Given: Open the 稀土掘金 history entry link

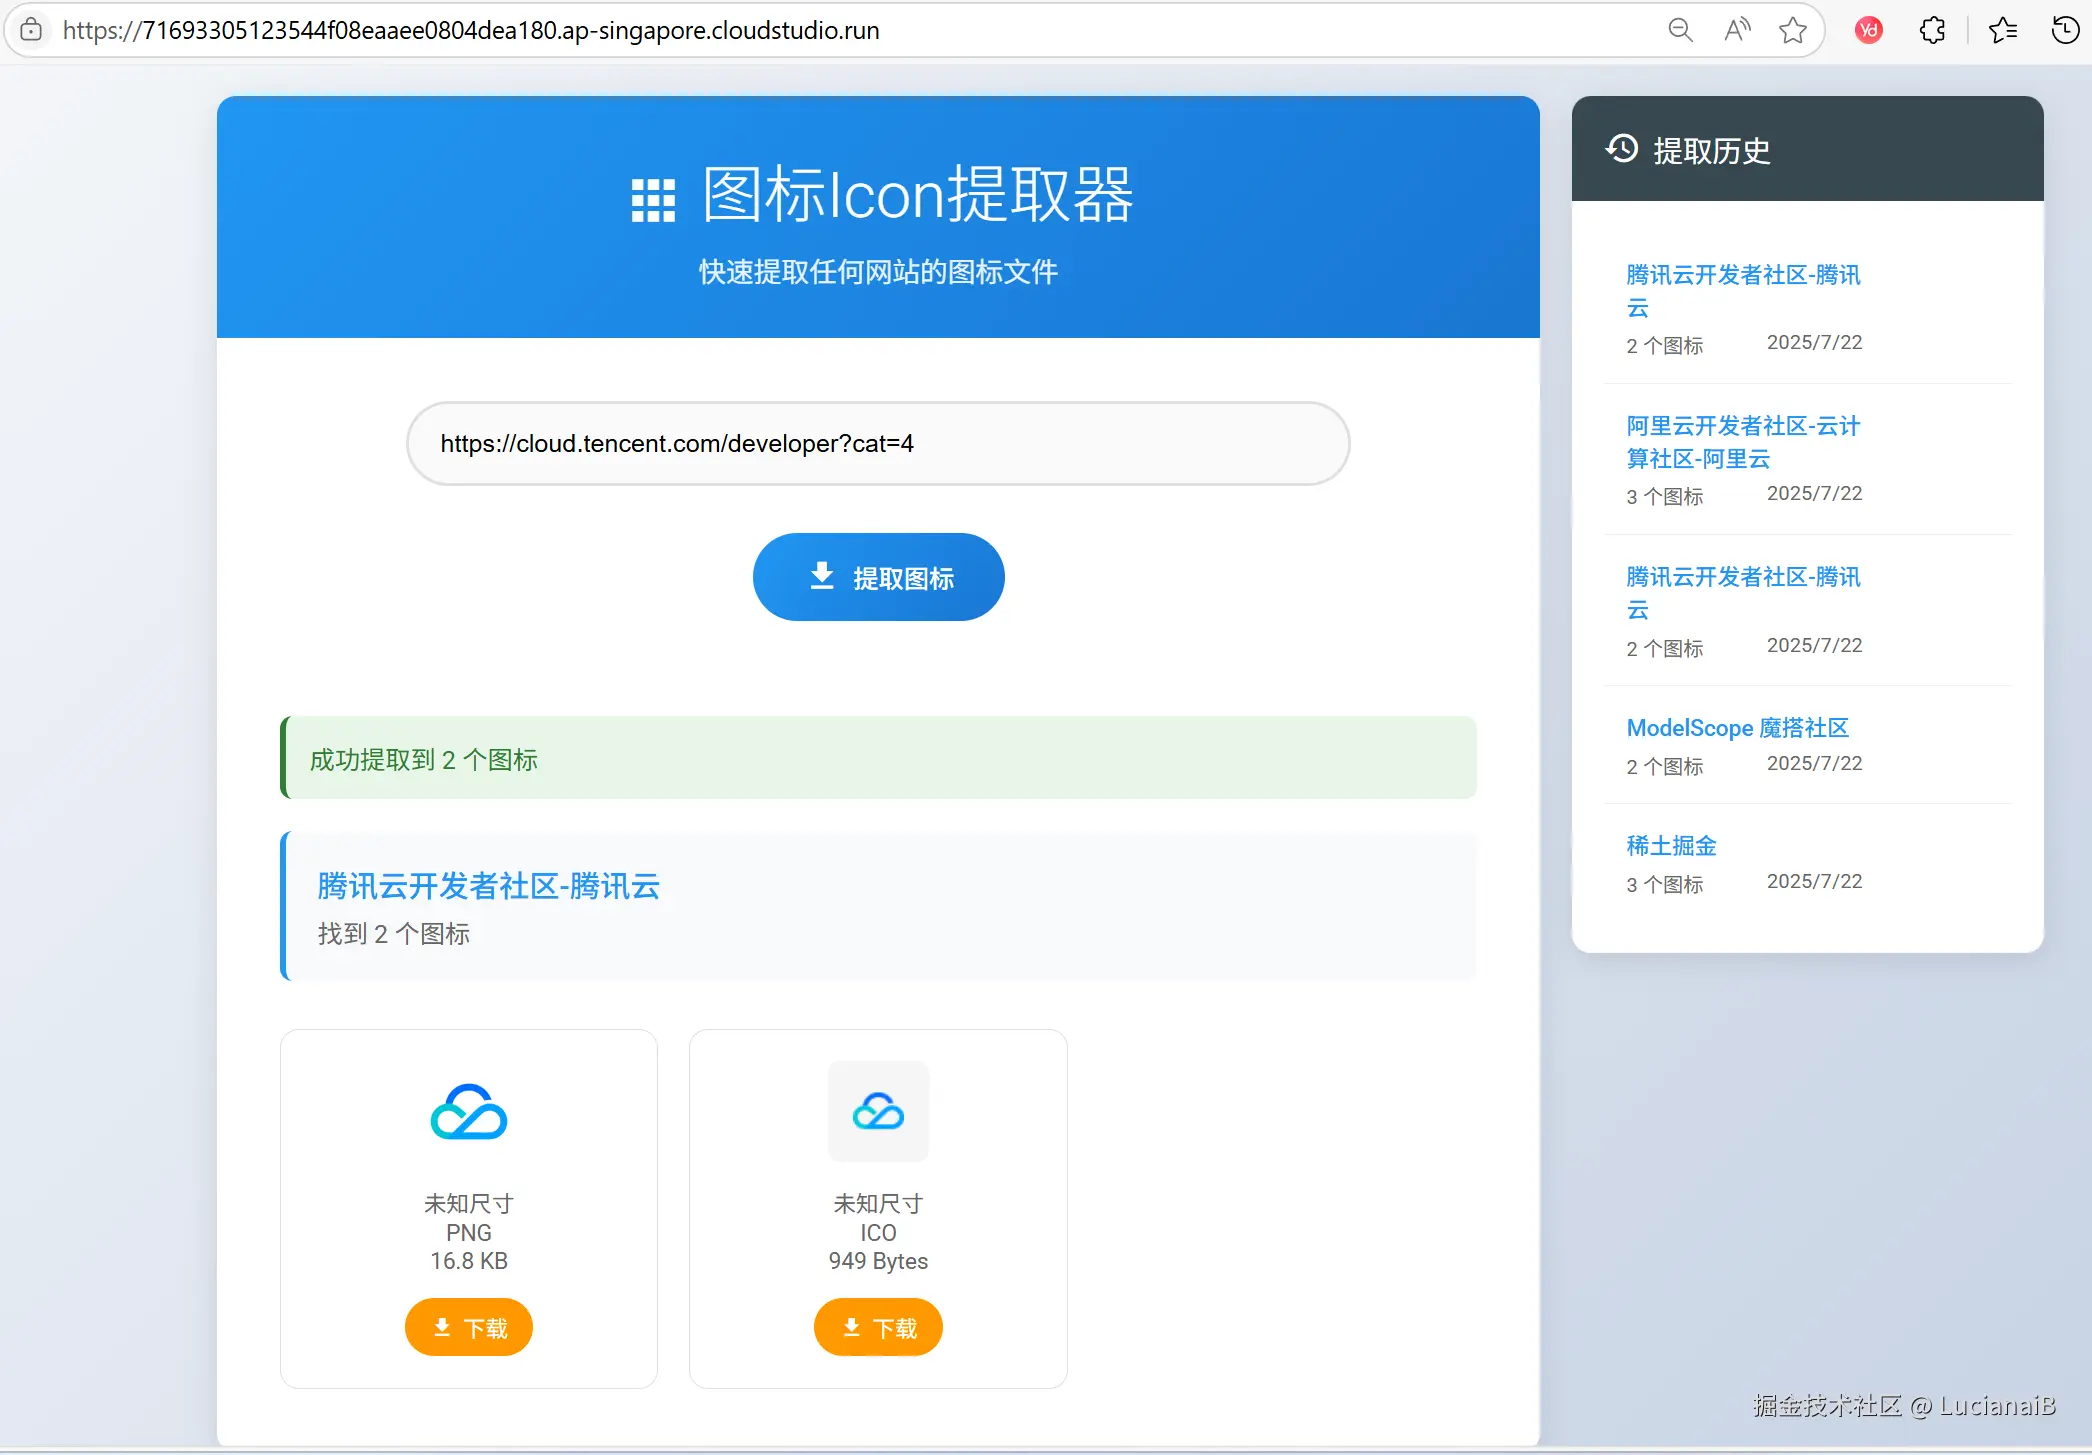Looking at the screenshot, I should coord(1671,845).
